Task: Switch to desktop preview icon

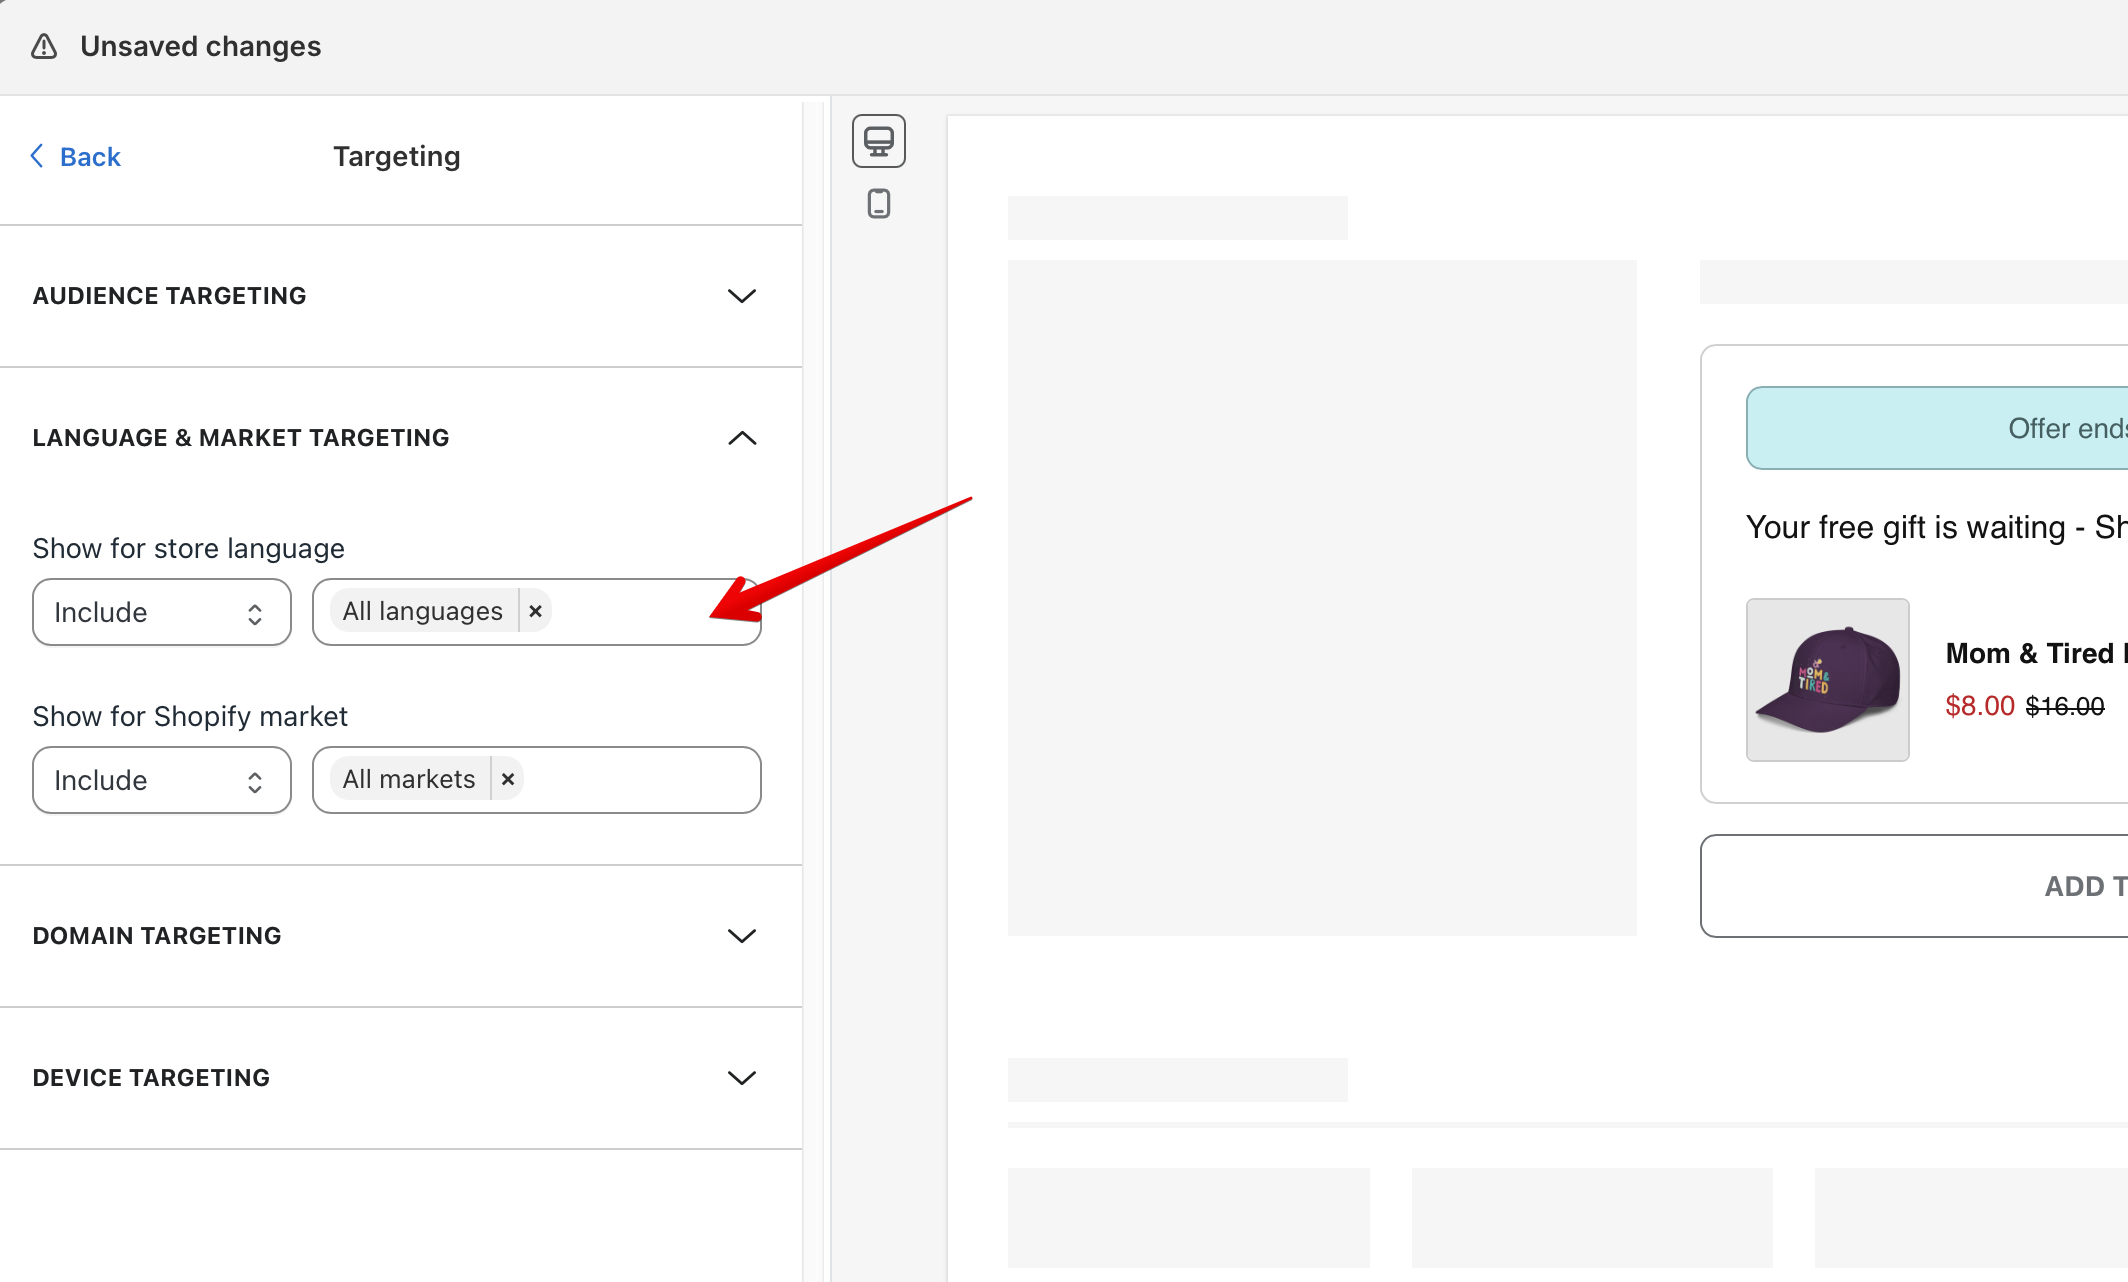Action: [x=878, y=141]
